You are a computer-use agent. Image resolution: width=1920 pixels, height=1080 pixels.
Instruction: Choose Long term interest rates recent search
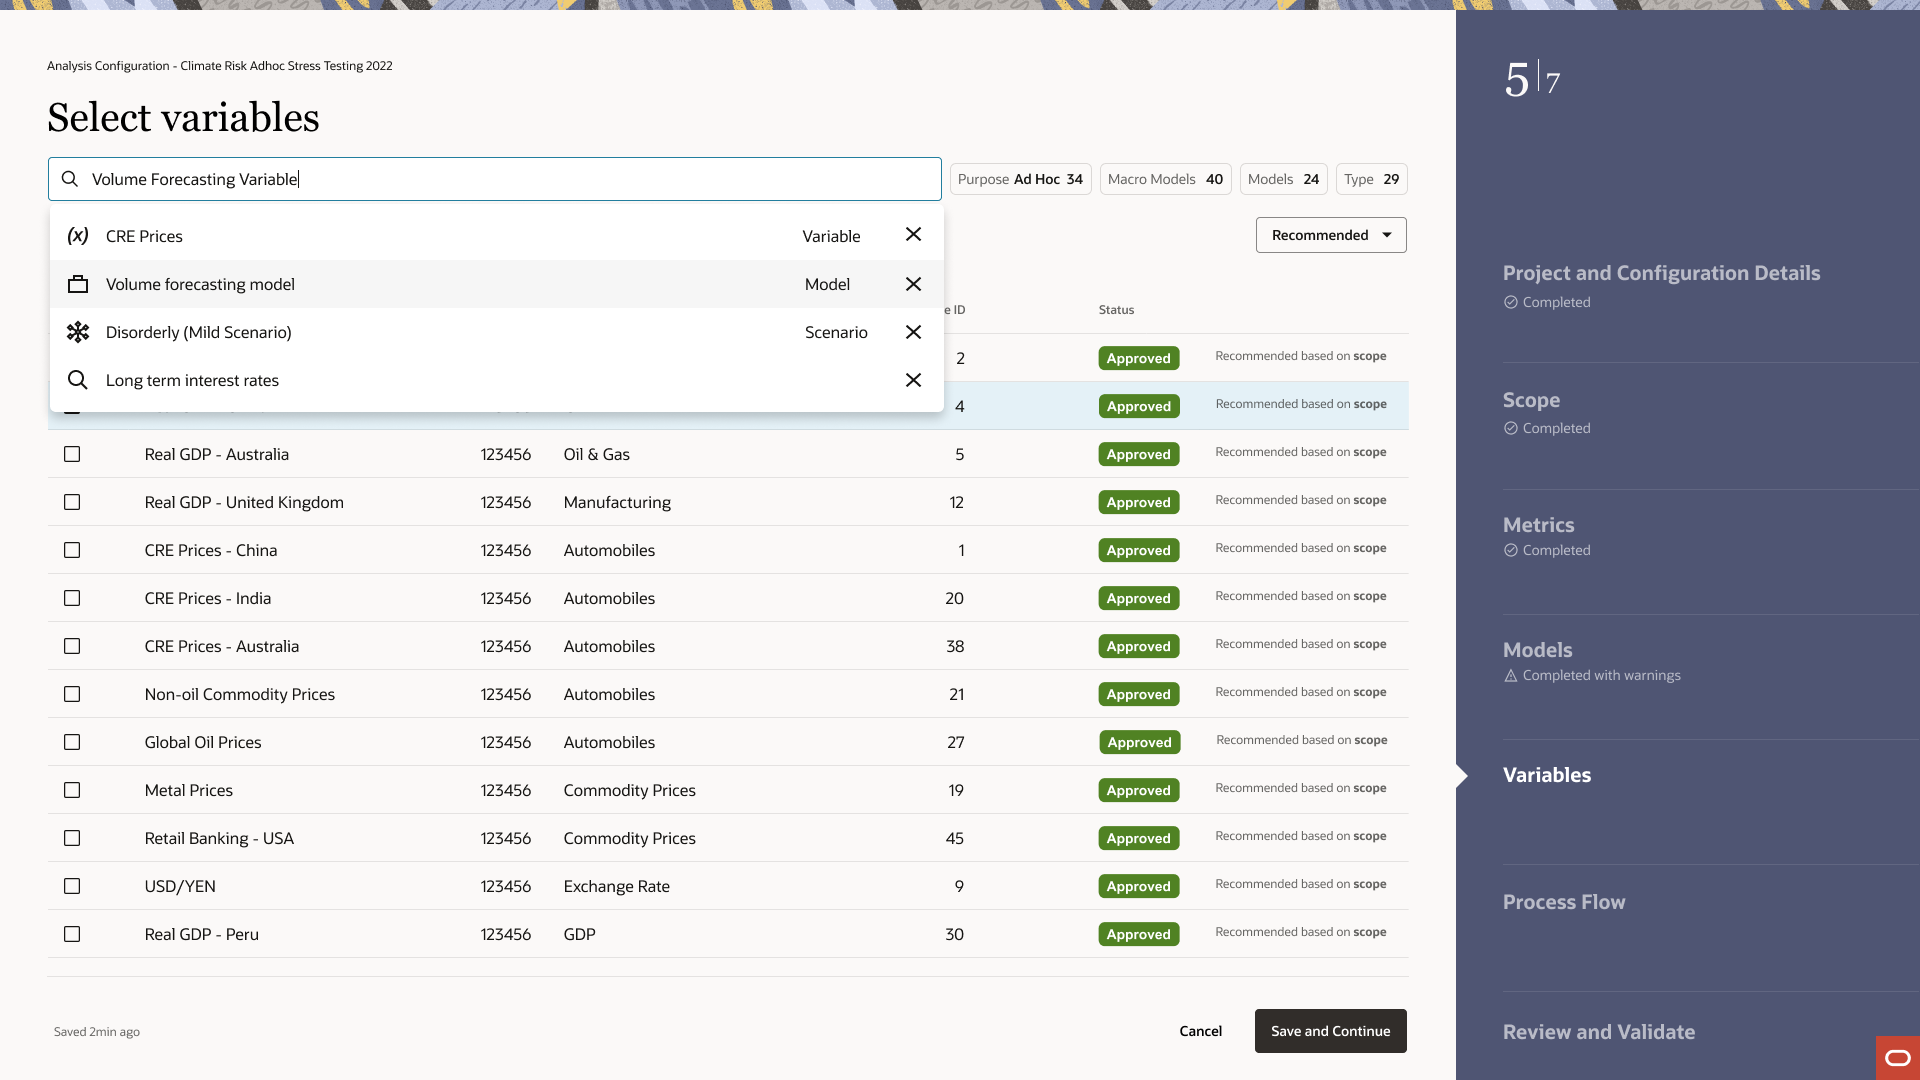click(x=496, y=380)
